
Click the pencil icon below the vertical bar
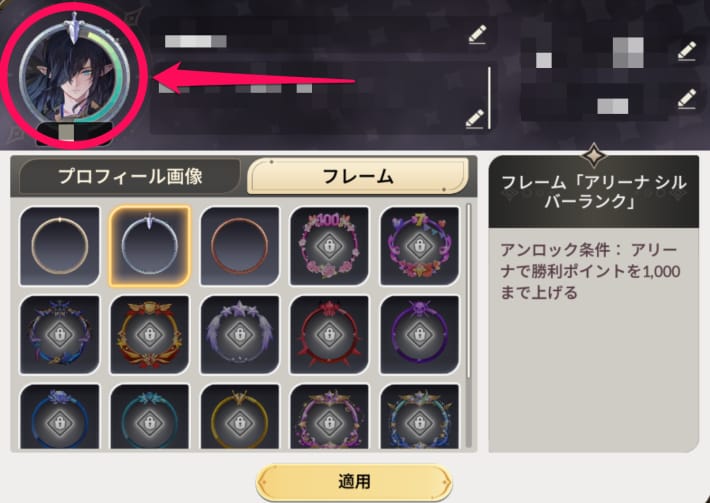coord(475,119)
